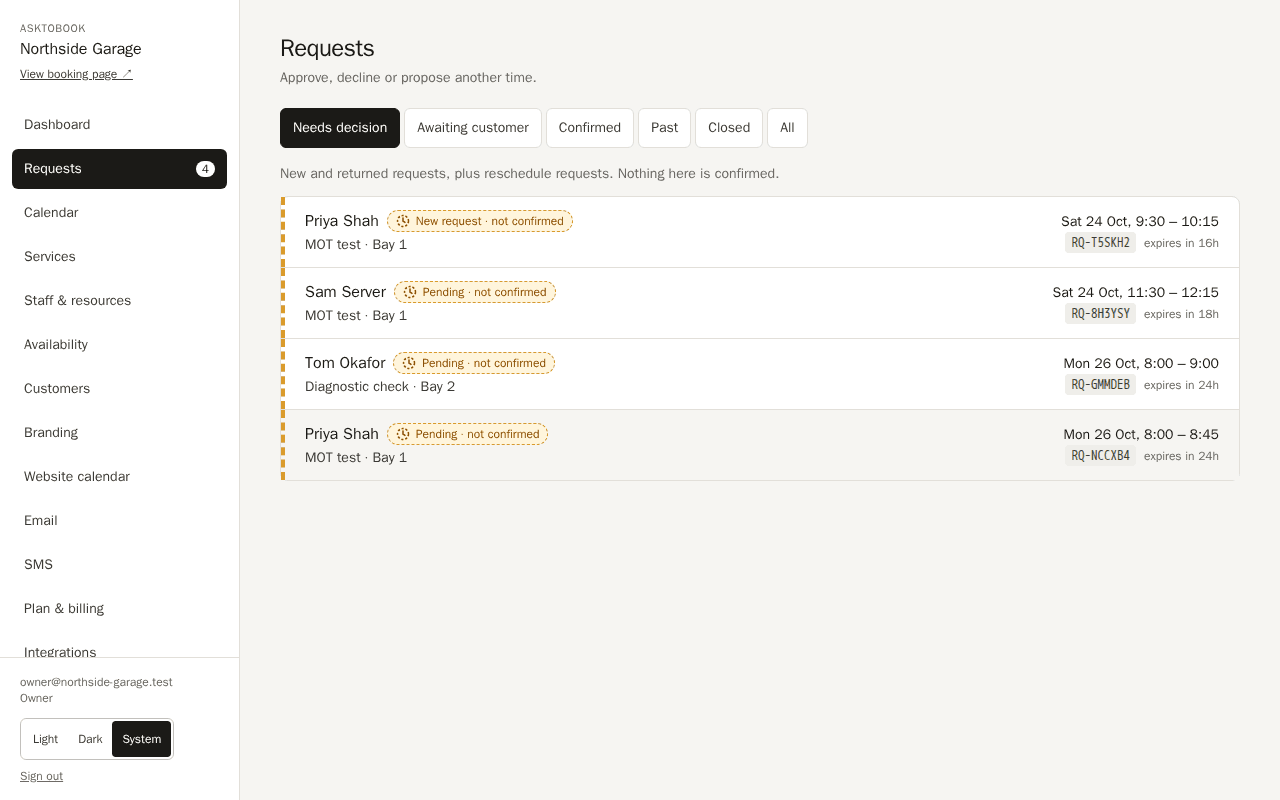Click request code RQ-8H3YSY
This screenshot has width=1280, height=800.
(1100, 314)
